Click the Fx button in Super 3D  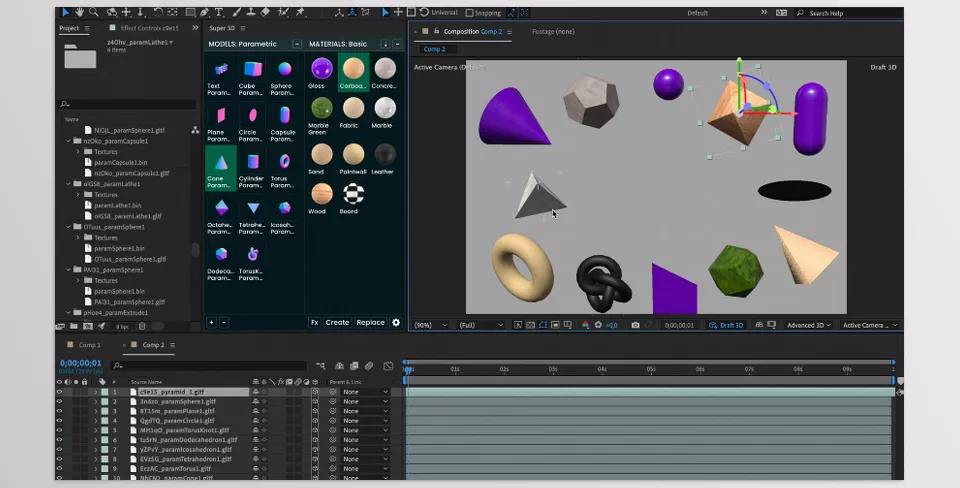[314, 322]
